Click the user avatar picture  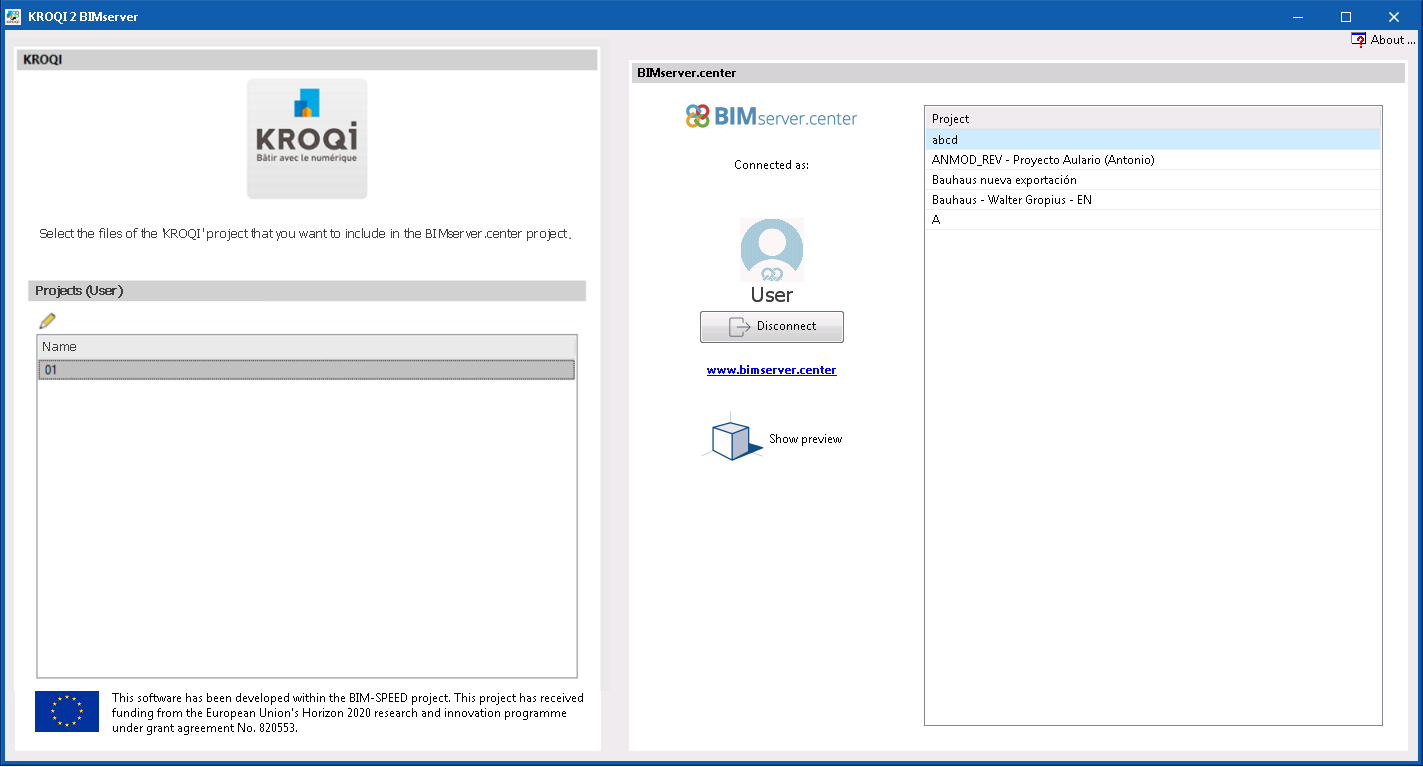[x=771, y=250]
